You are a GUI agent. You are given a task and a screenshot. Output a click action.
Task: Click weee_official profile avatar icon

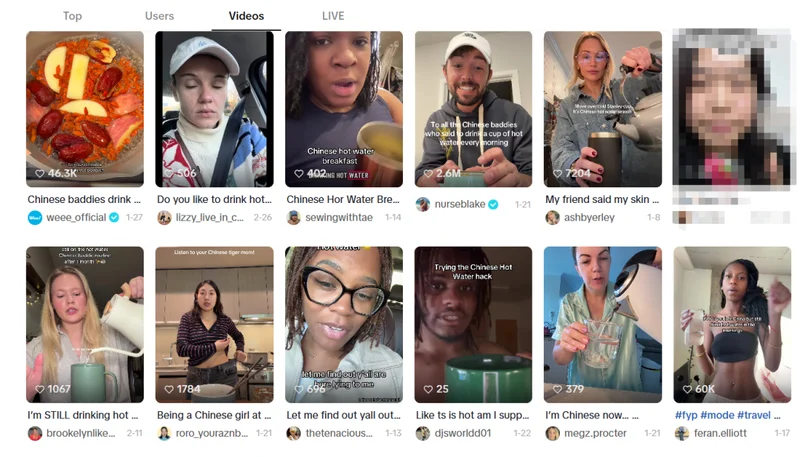tap(35, 218)
